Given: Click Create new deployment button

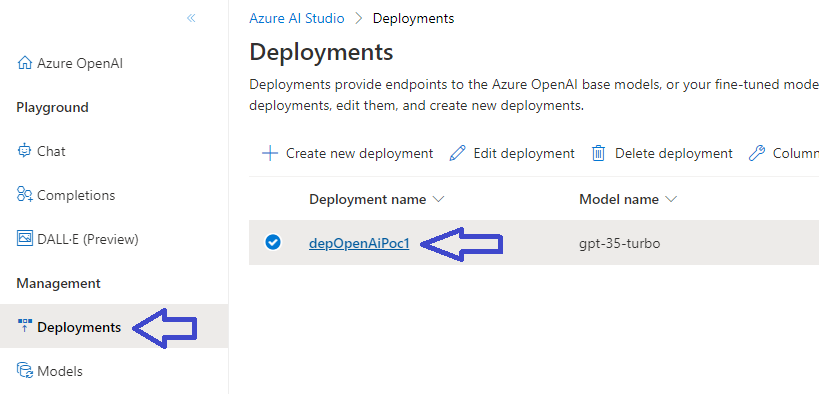Looking at the screenshot, I should click(347, 154).
